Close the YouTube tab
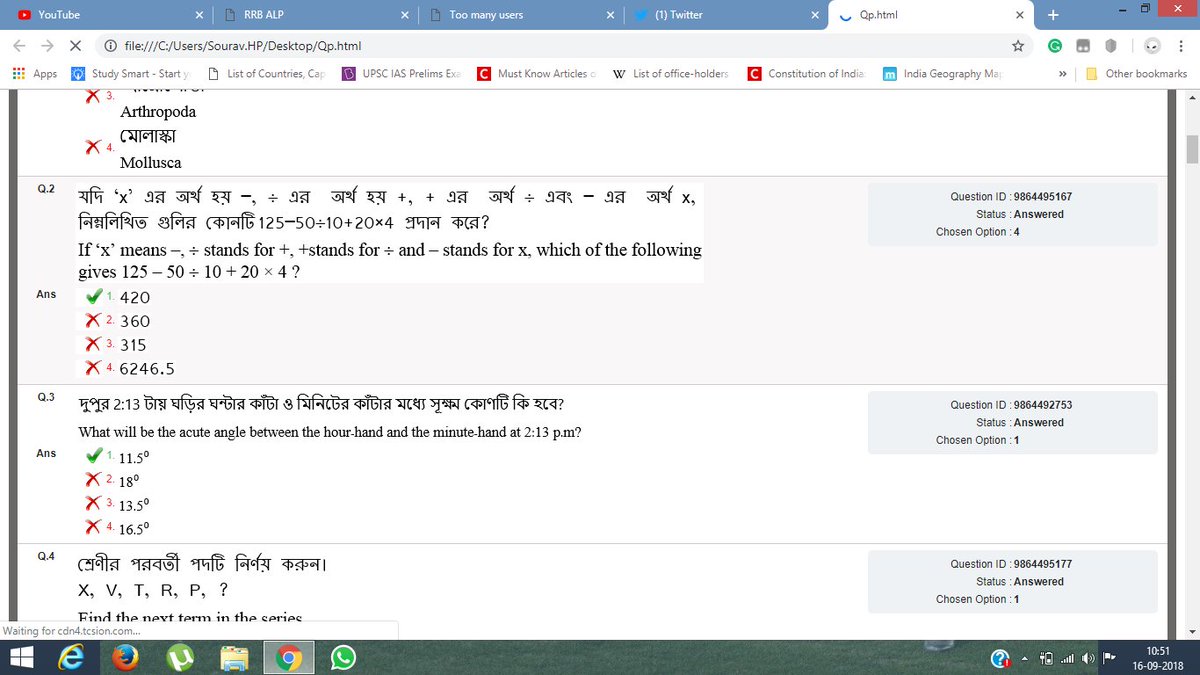 [200, 15]
